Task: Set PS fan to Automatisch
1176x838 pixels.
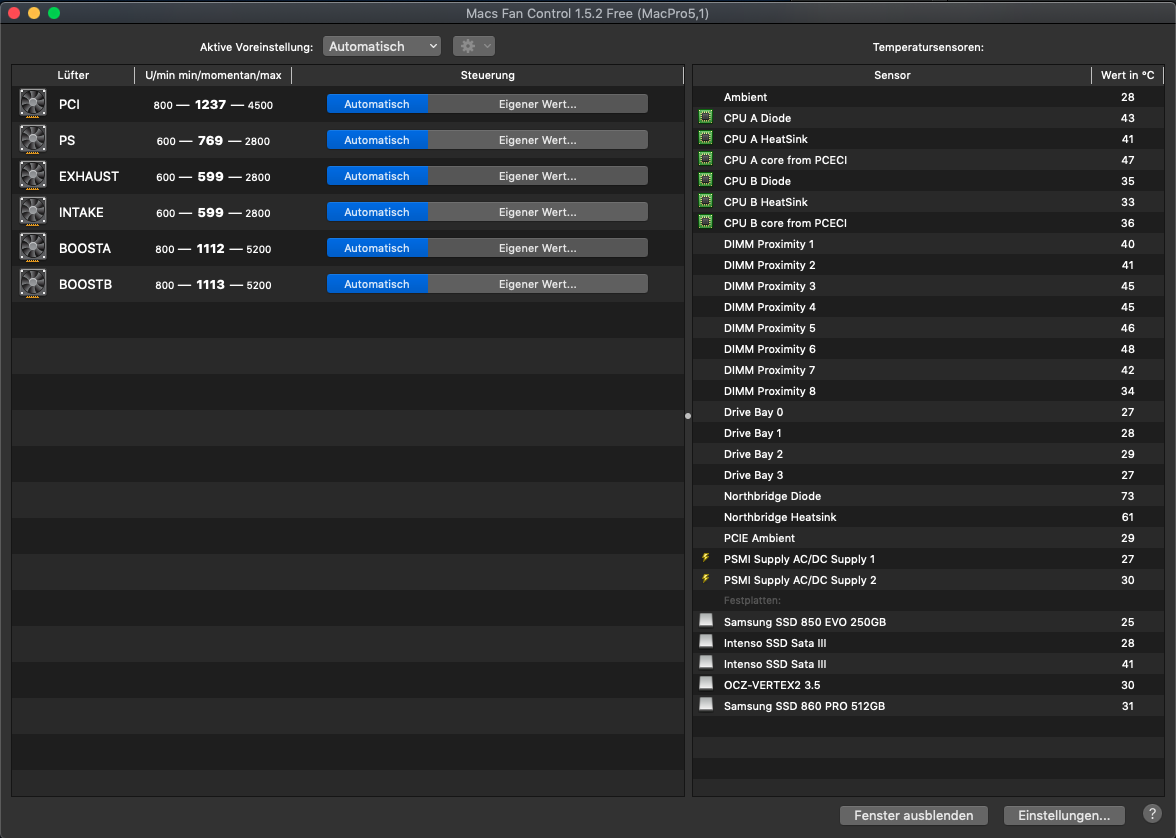Action: [x=377, y=140]
